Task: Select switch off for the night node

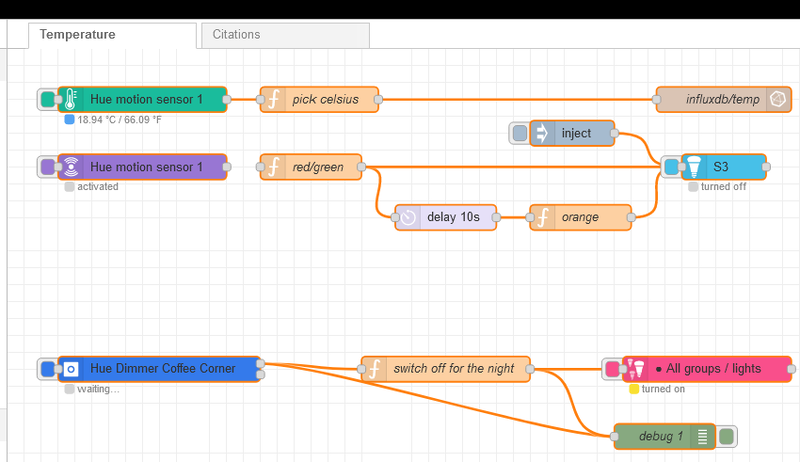Action: [445, 369]
